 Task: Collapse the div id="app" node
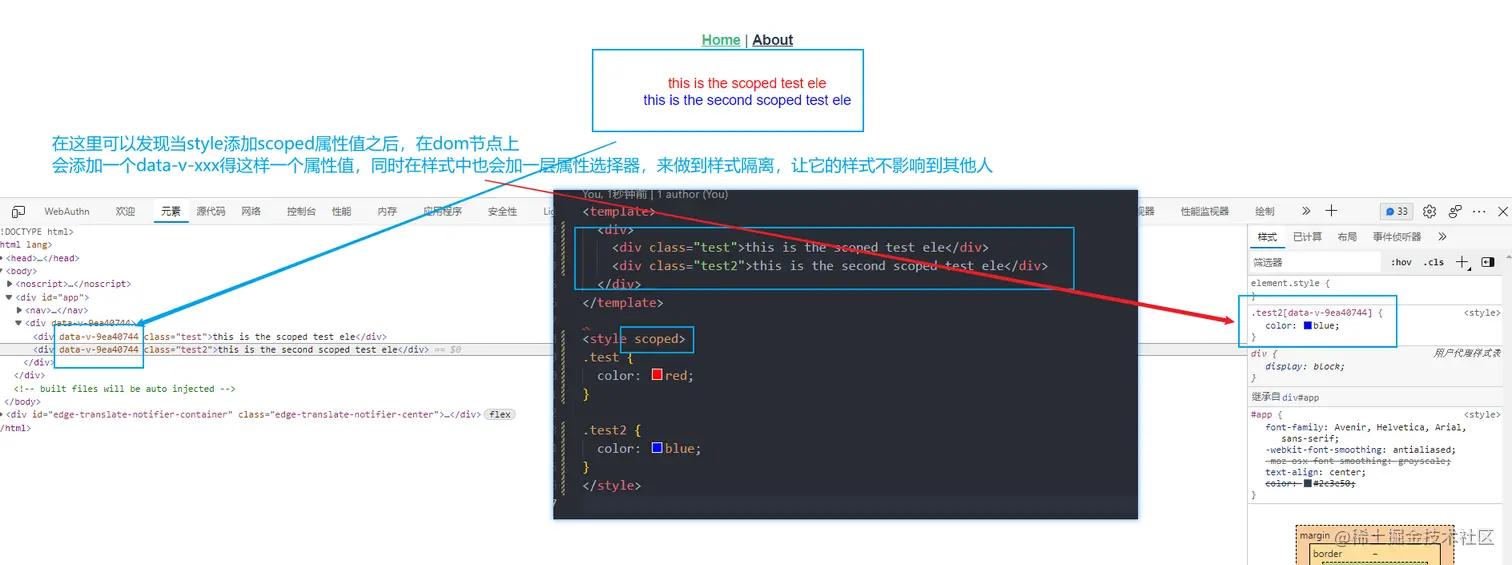tap(11, 297)
